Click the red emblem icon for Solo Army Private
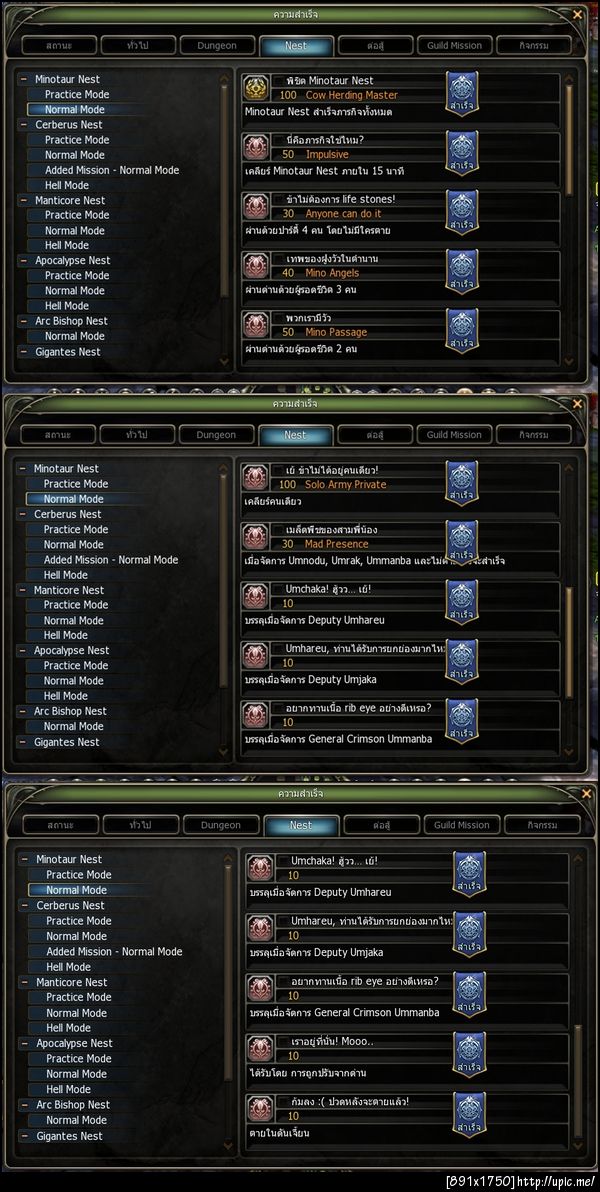 (x=255, y=477)
